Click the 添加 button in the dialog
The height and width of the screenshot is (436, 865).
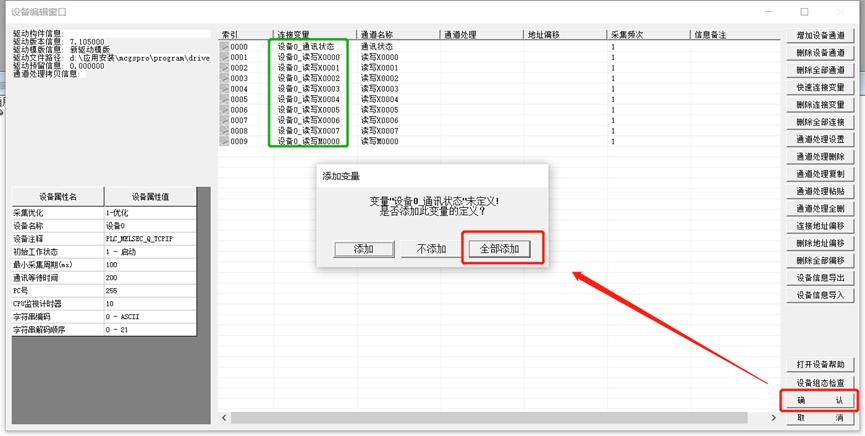(x=364, y=249)
